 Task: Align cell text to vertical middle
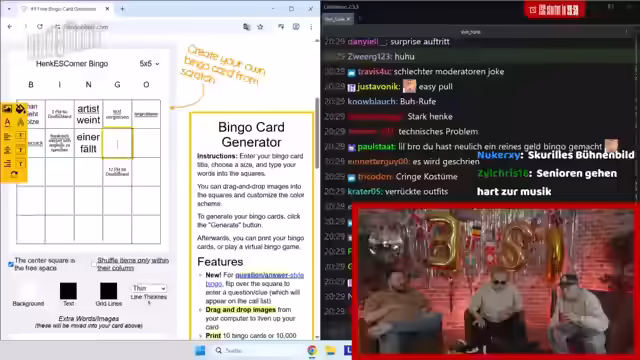point(20,150)
